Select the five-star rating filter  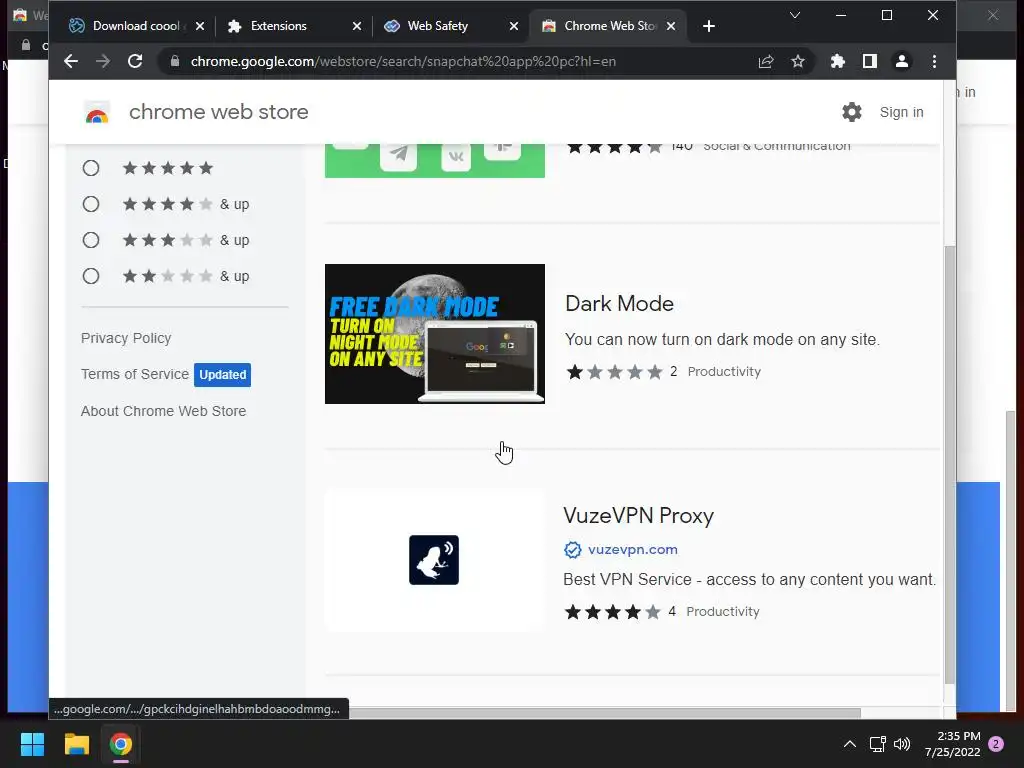tap(91, 168)
